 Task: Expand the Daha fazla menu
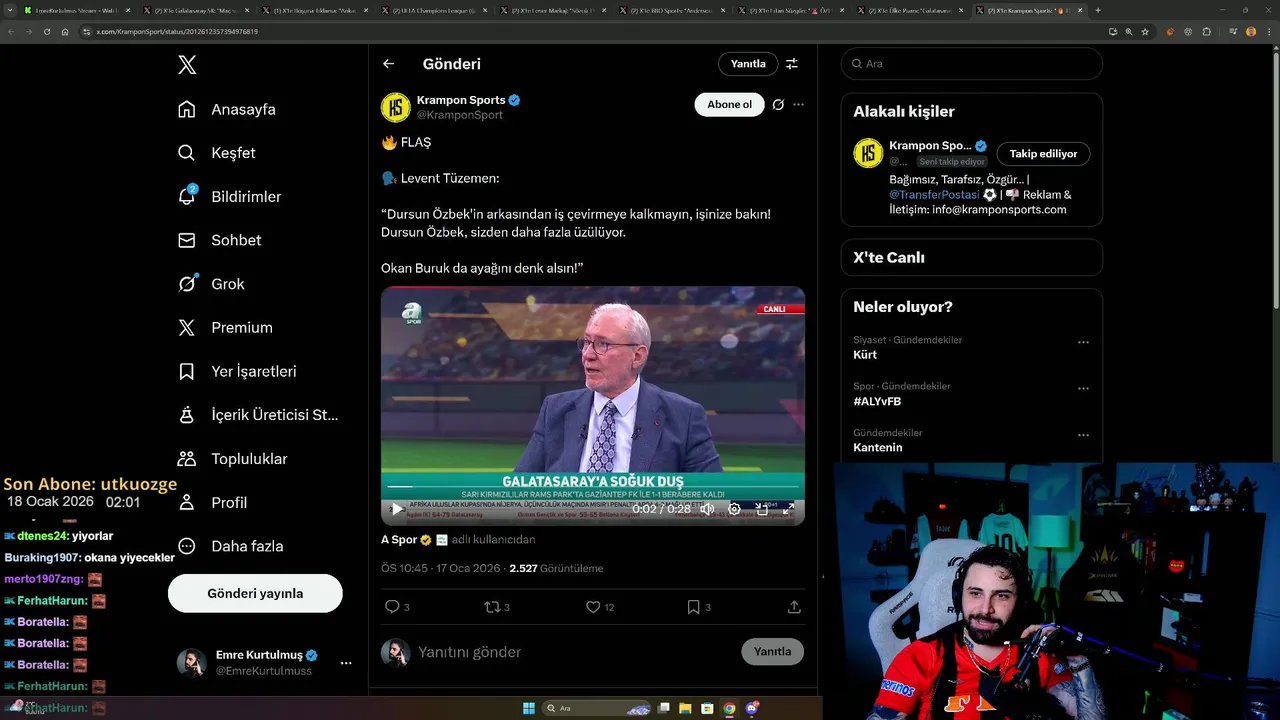pyautogui.click(x=230, y=546)
